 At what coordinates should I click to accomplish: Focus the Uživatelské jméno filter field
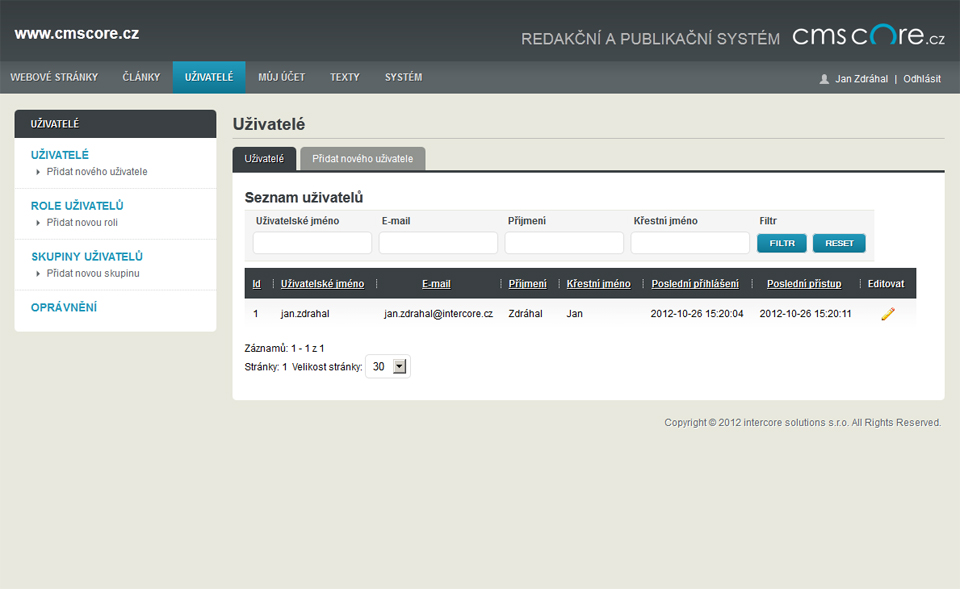312,243
